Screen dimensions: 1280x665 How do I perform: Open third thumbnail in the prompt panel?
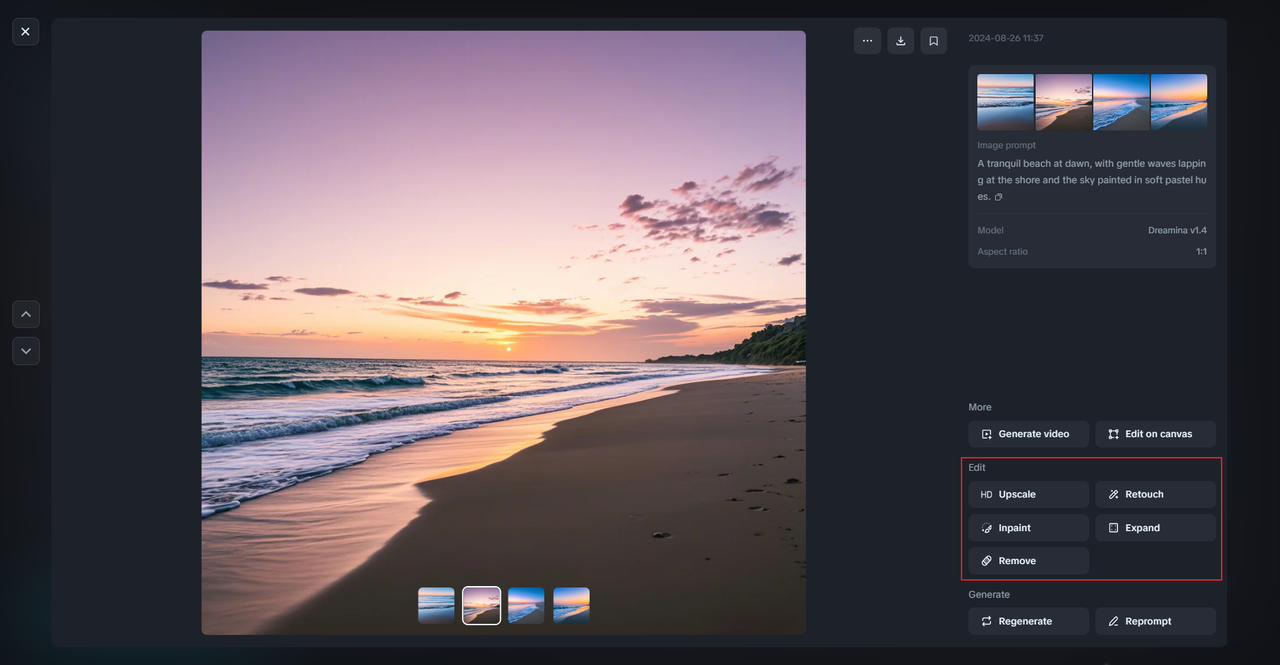pos(1121,102)
